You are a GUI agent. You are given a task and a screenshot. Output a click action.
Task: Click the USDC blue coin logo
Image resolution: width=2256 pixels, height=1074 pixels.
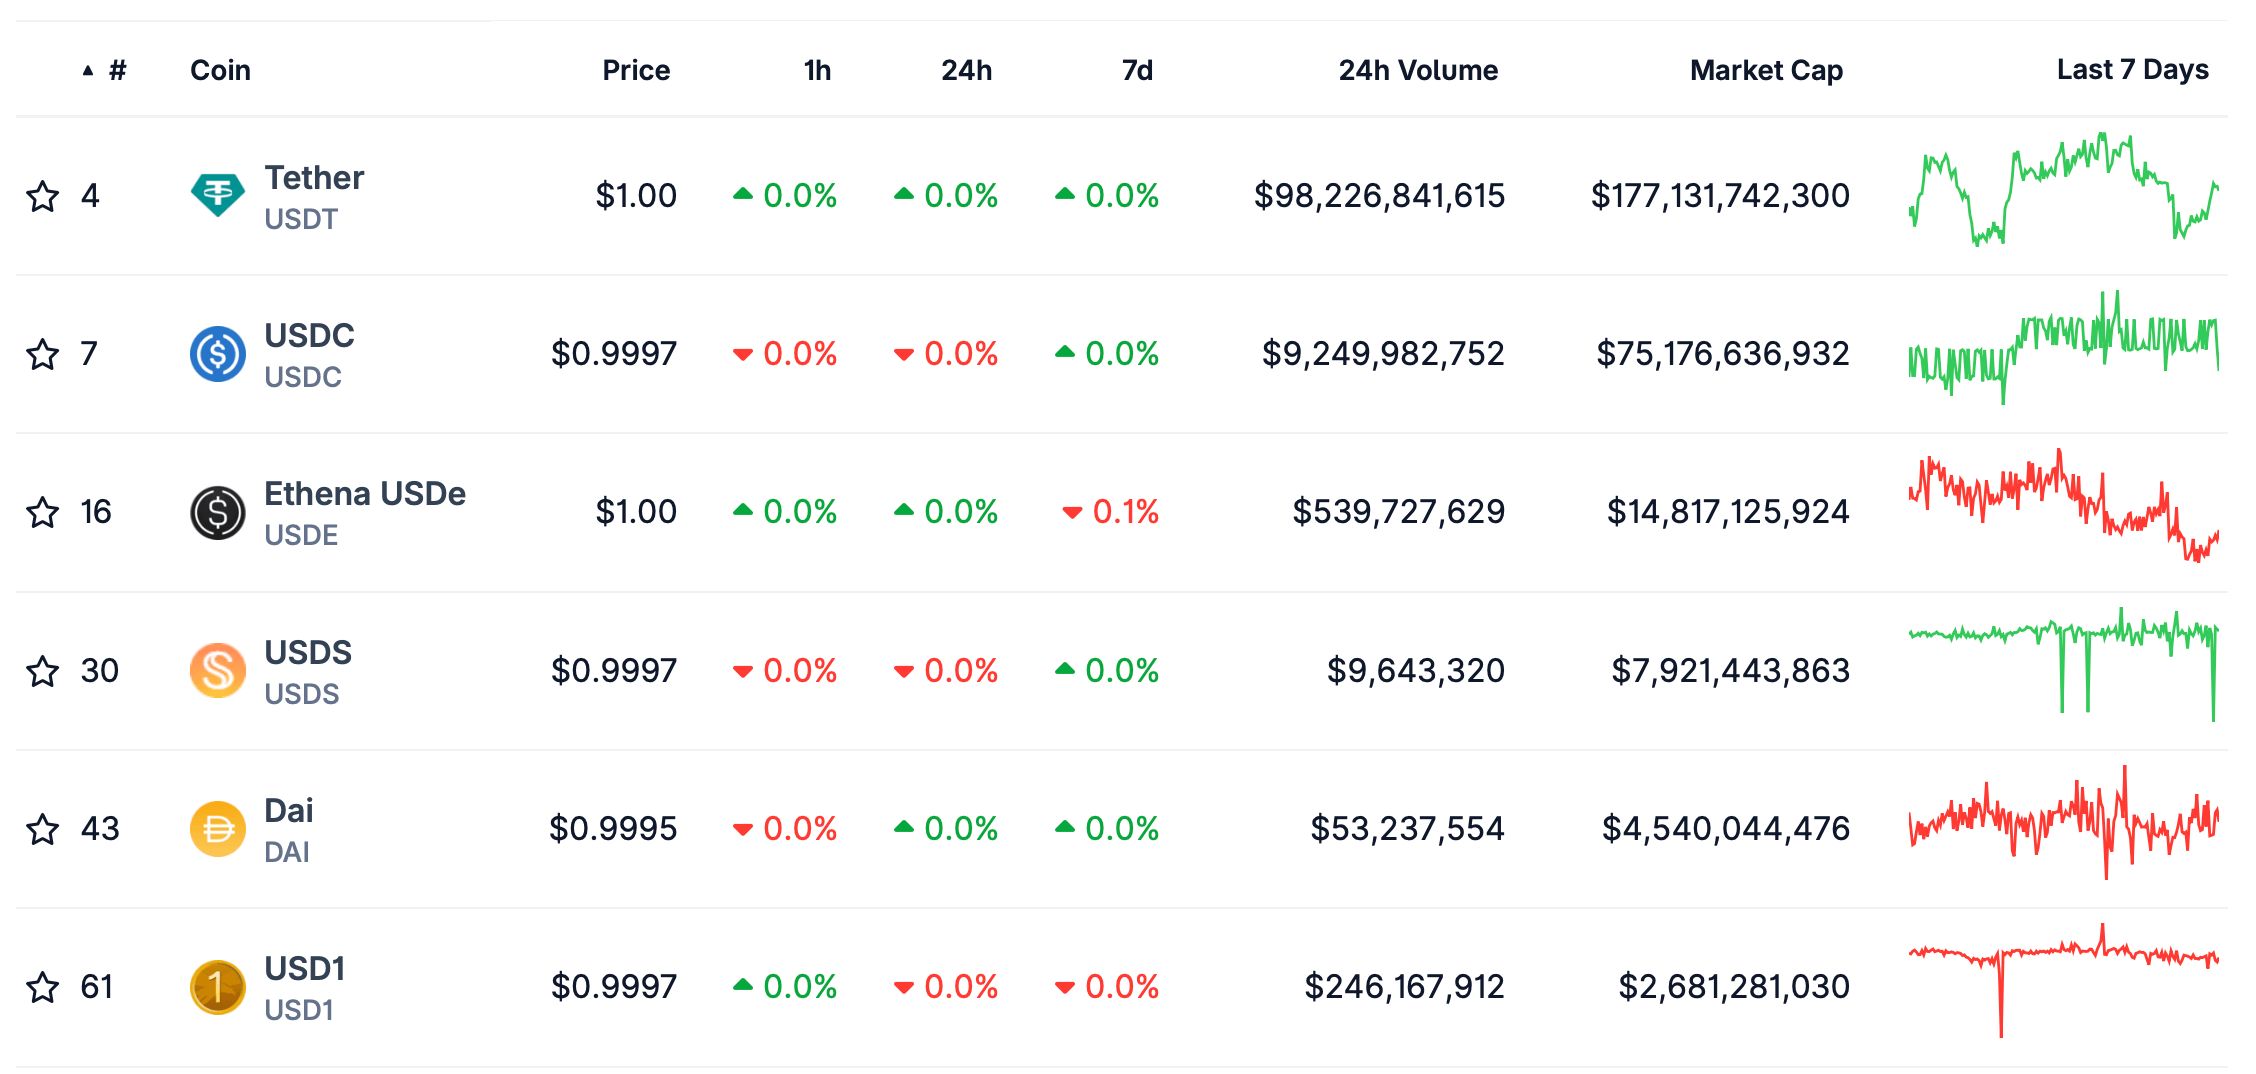[218, 353]
